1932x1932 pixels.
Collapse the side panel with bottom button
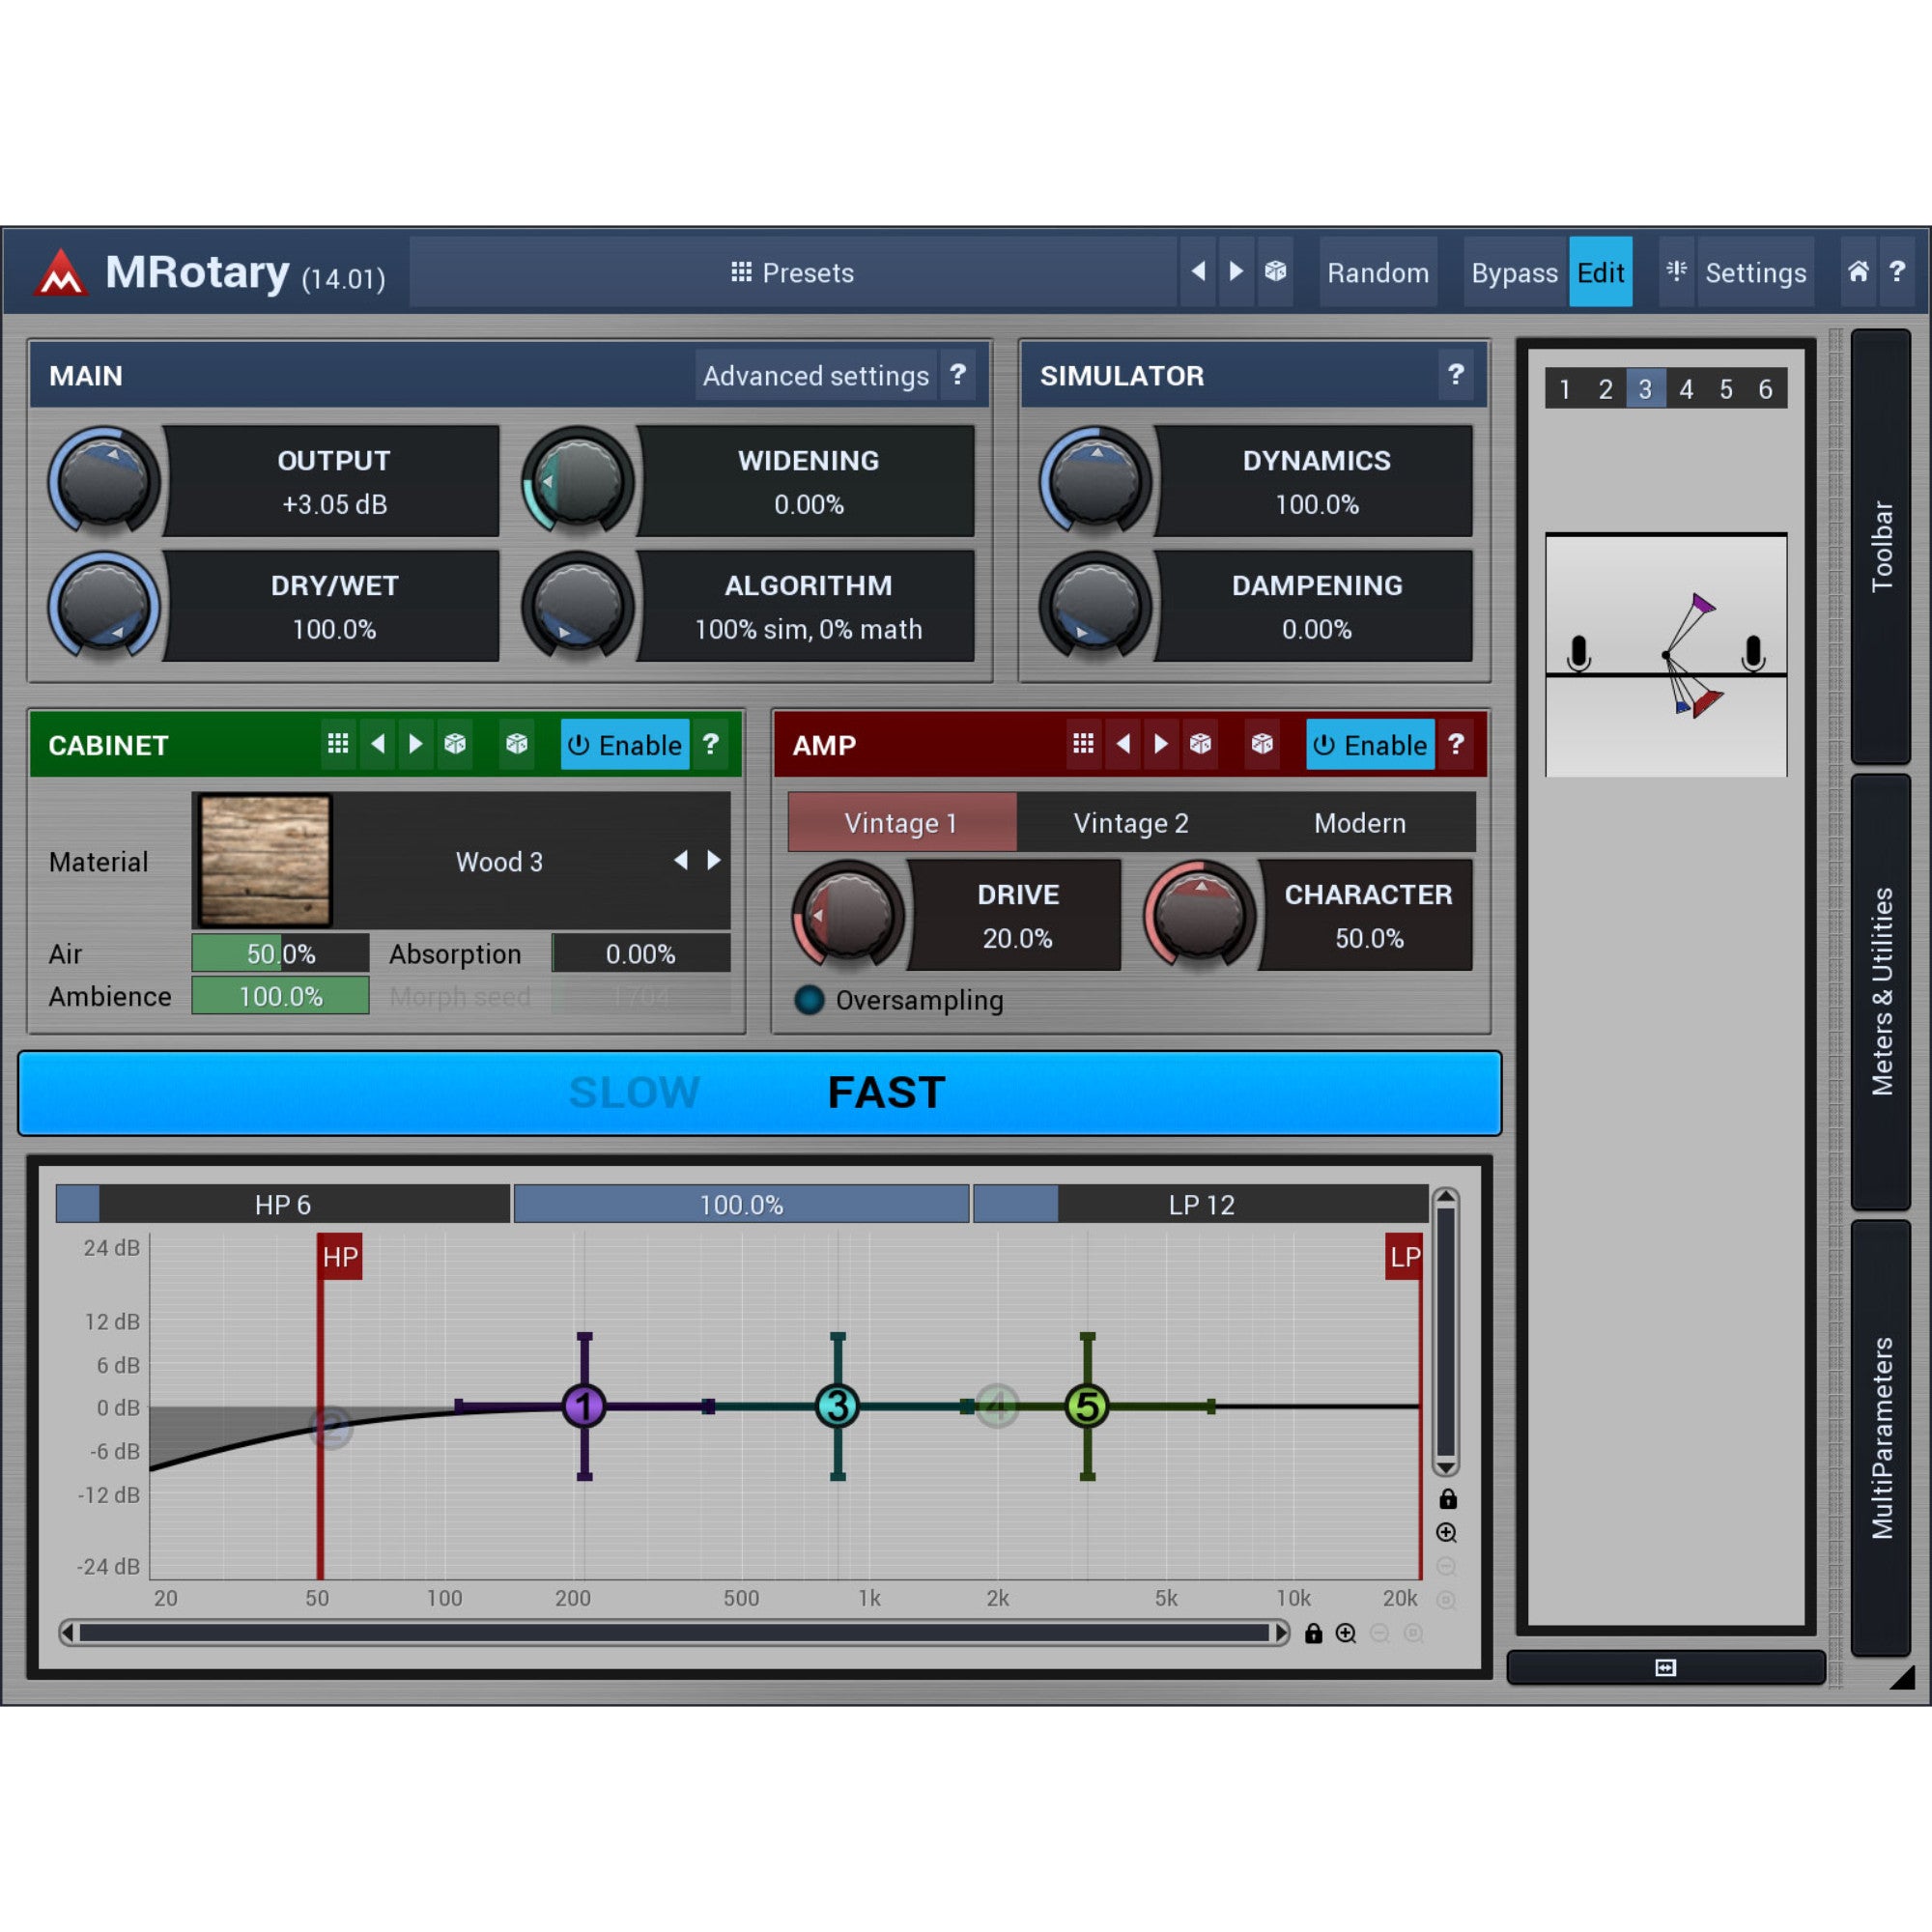coord(1665,1667)
